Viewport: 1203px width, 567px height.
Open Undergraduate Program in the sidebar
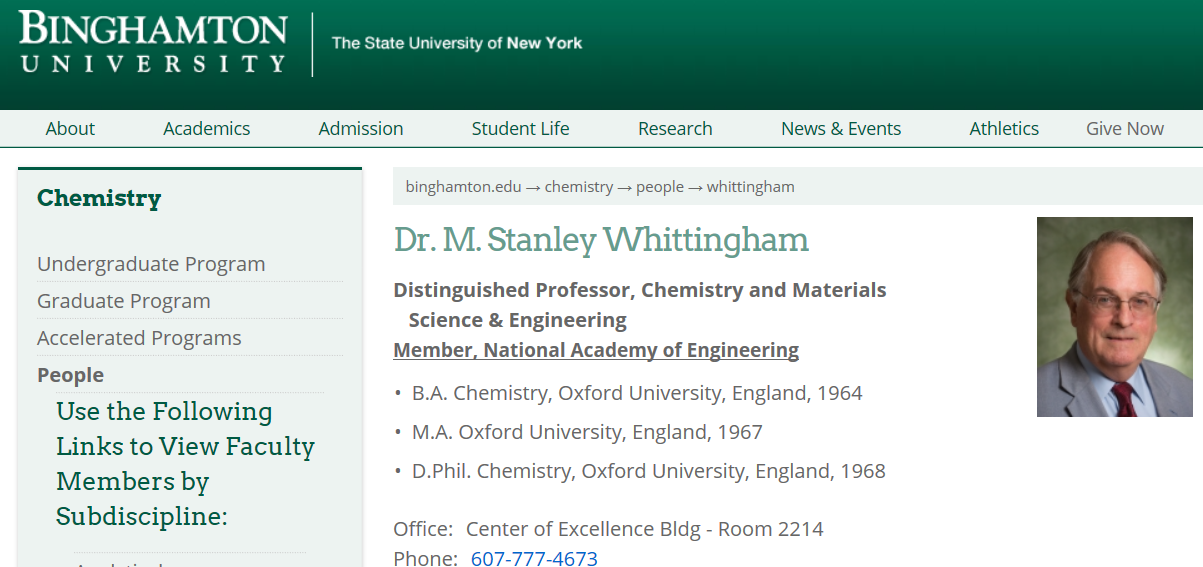click(151, 264)
